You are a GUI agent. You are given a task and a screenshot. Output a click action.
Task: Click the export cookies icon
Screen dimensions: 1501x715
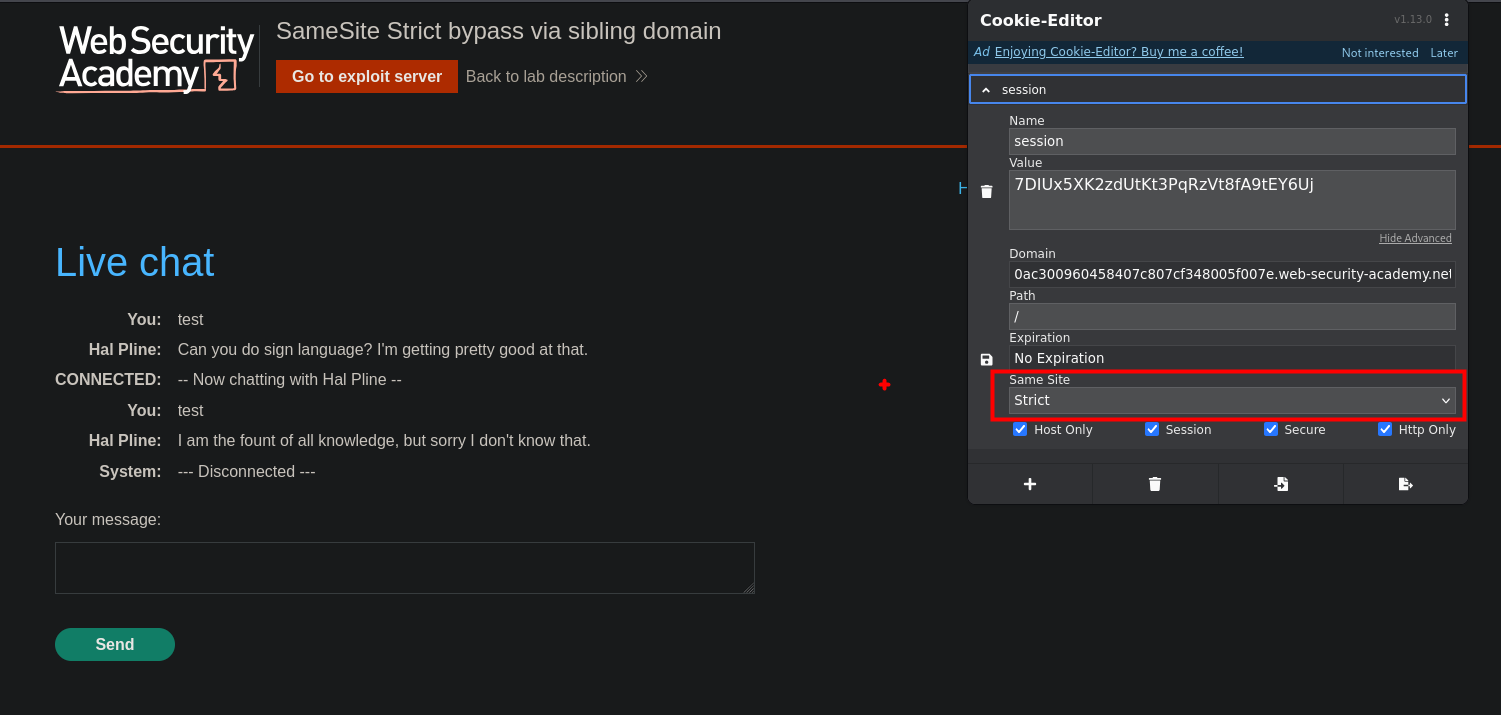[x=1405, y=484]
